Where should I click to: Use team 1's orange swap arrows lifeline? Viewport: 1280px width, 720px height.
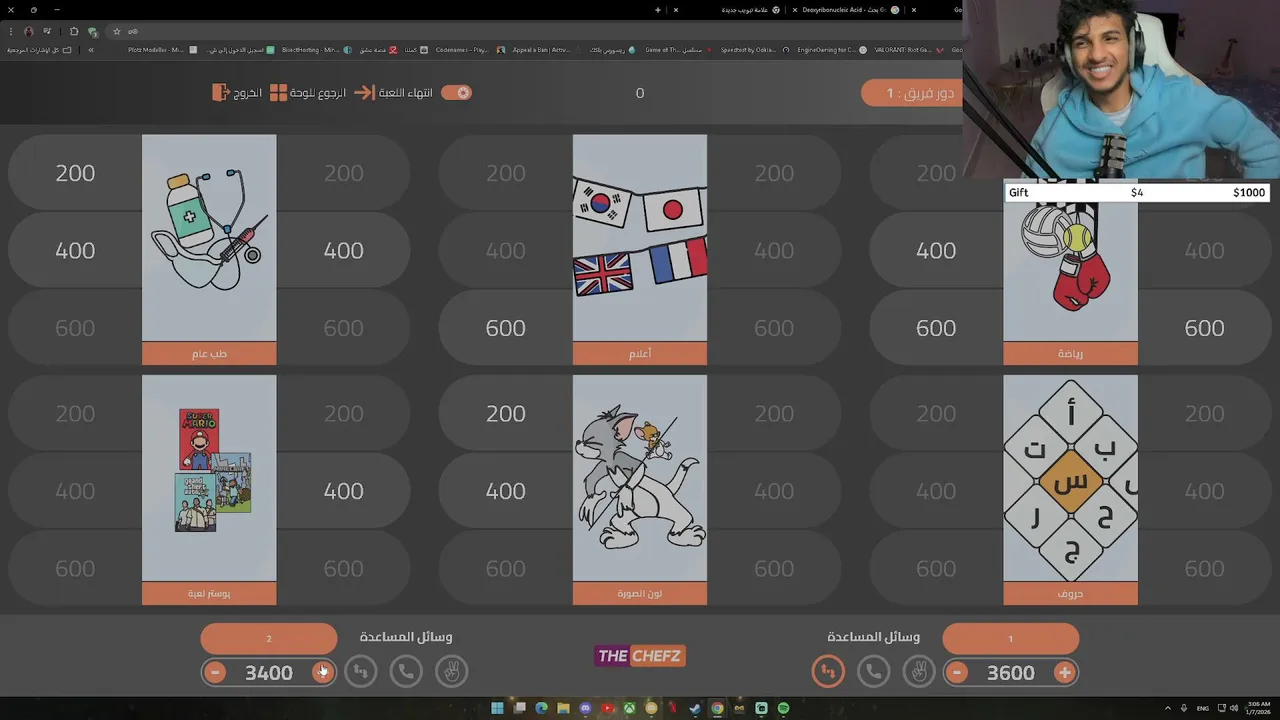828,671
